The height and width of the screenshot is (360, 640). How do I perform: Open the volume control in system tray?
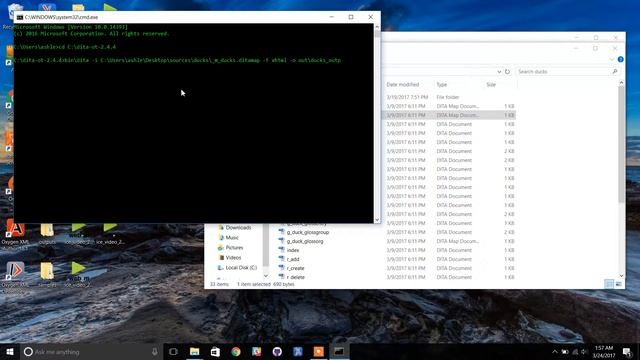click(x=584, y=351)
